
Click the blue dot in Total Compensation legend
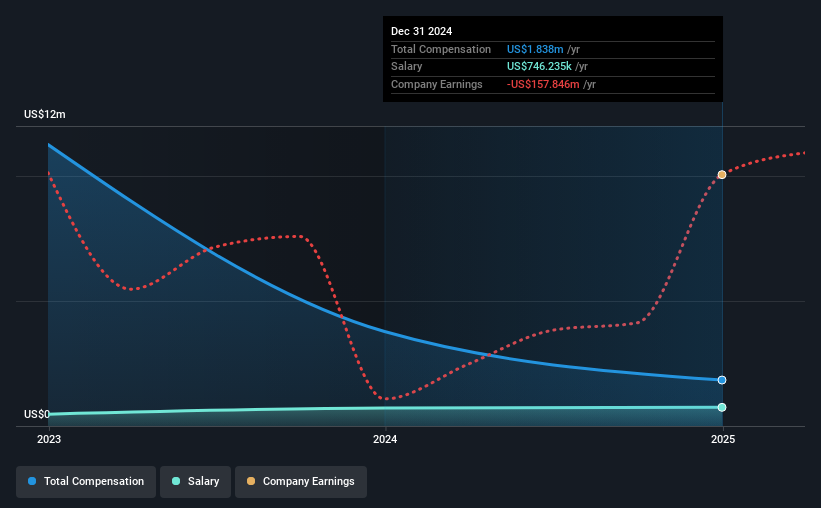[x=32, y=481]
